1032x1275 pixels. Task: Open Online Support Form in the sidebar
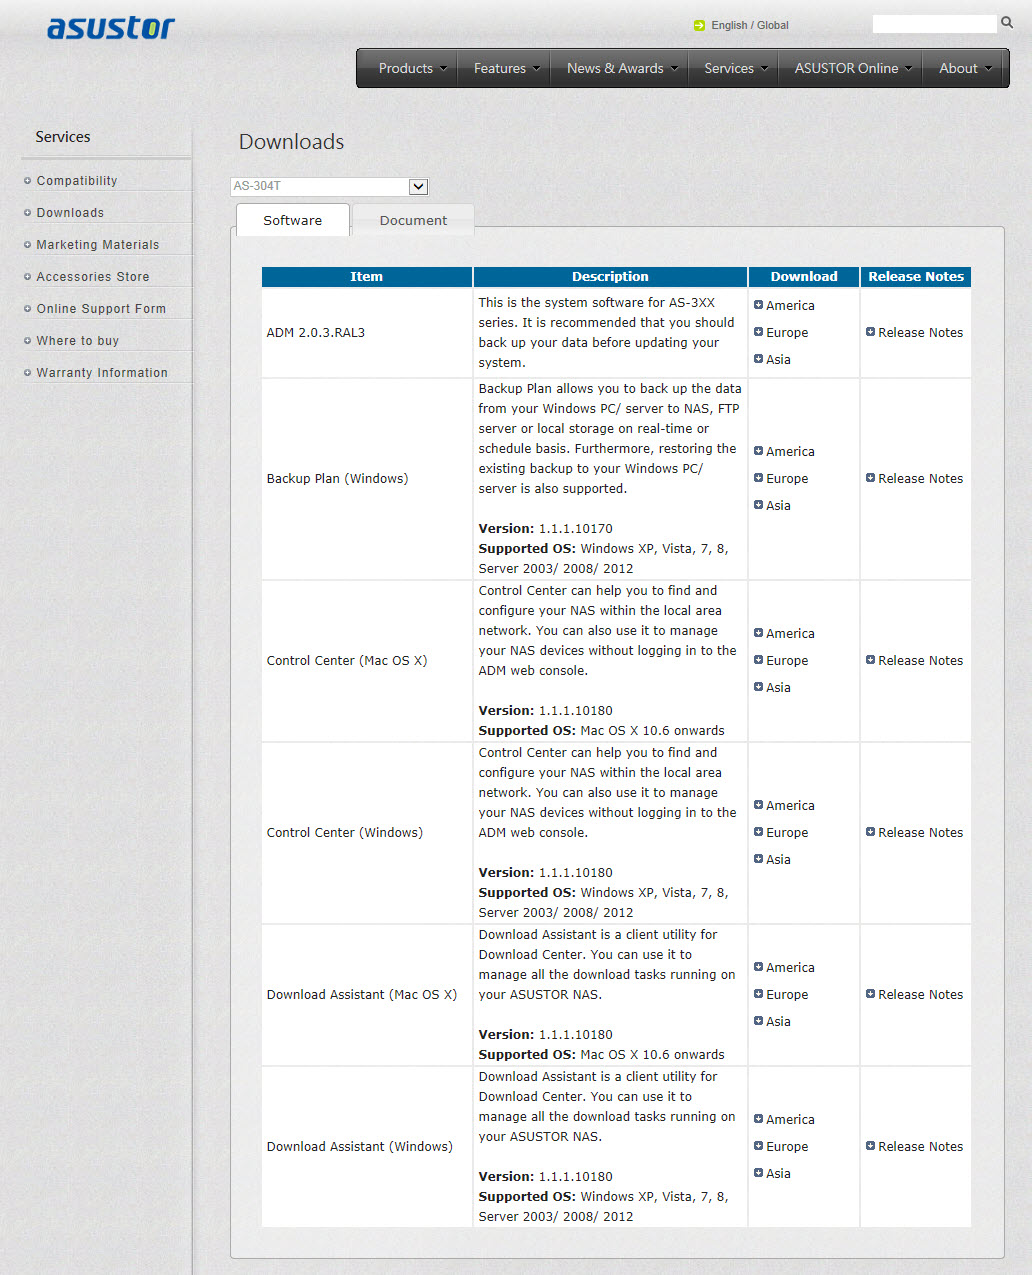[x=101, y=309]
